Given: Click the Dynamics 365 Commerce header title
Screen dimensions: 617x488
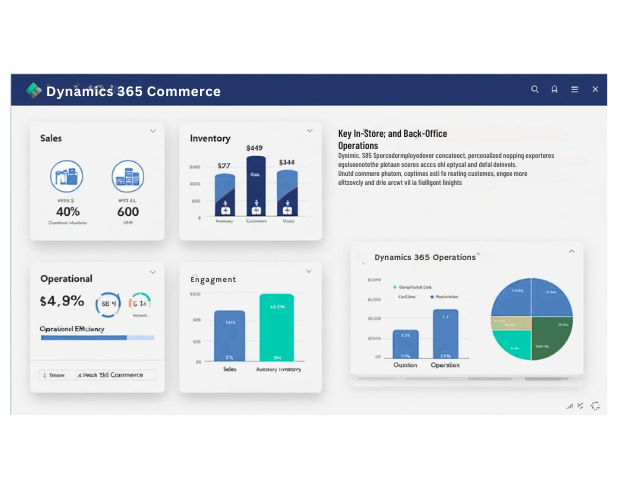Looking at the screenshot, I should coord(133,91).
